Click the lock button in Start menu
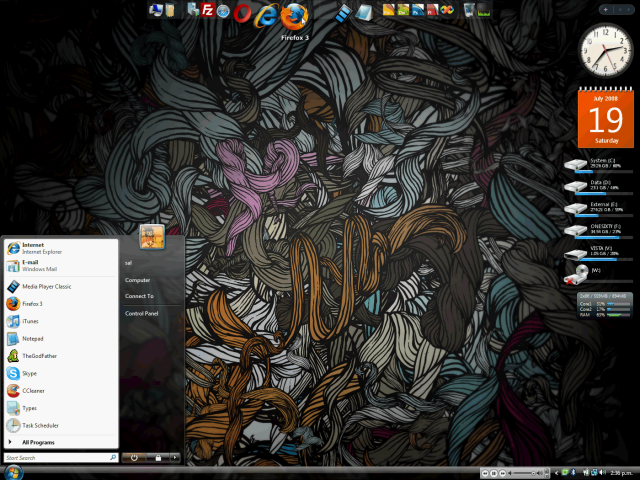The width and height of the screenshot is (640, 480). [x=158, y=458]
